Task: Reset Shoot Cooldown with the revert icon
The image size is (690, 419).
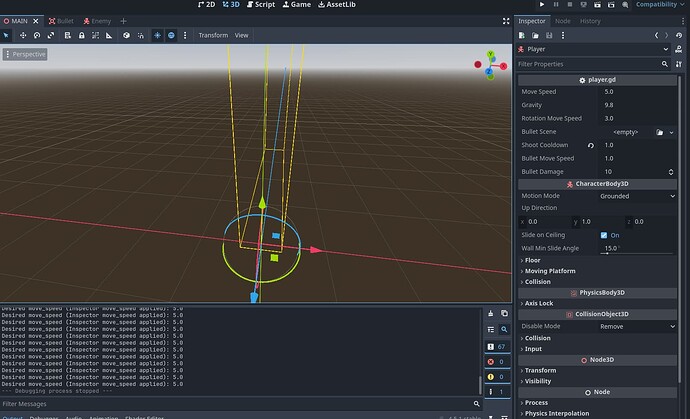Action: (591, 145)
